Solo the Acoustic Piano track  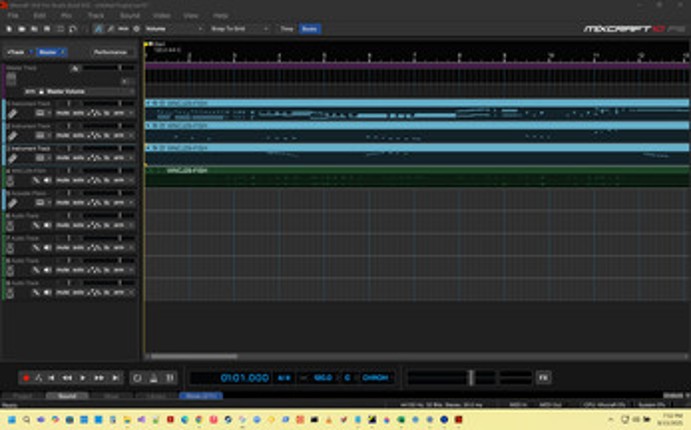click(78, 203)
